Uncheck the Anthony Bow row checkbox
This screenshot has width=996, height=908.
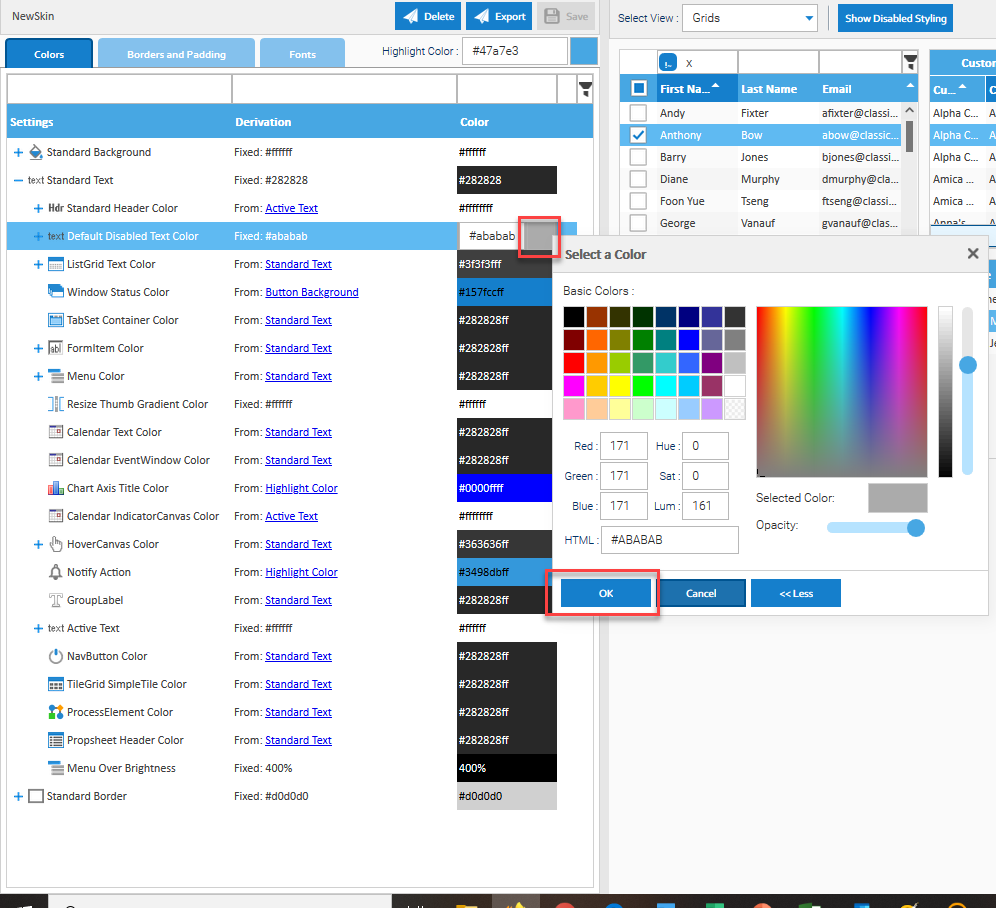click(x=638, y=135)
